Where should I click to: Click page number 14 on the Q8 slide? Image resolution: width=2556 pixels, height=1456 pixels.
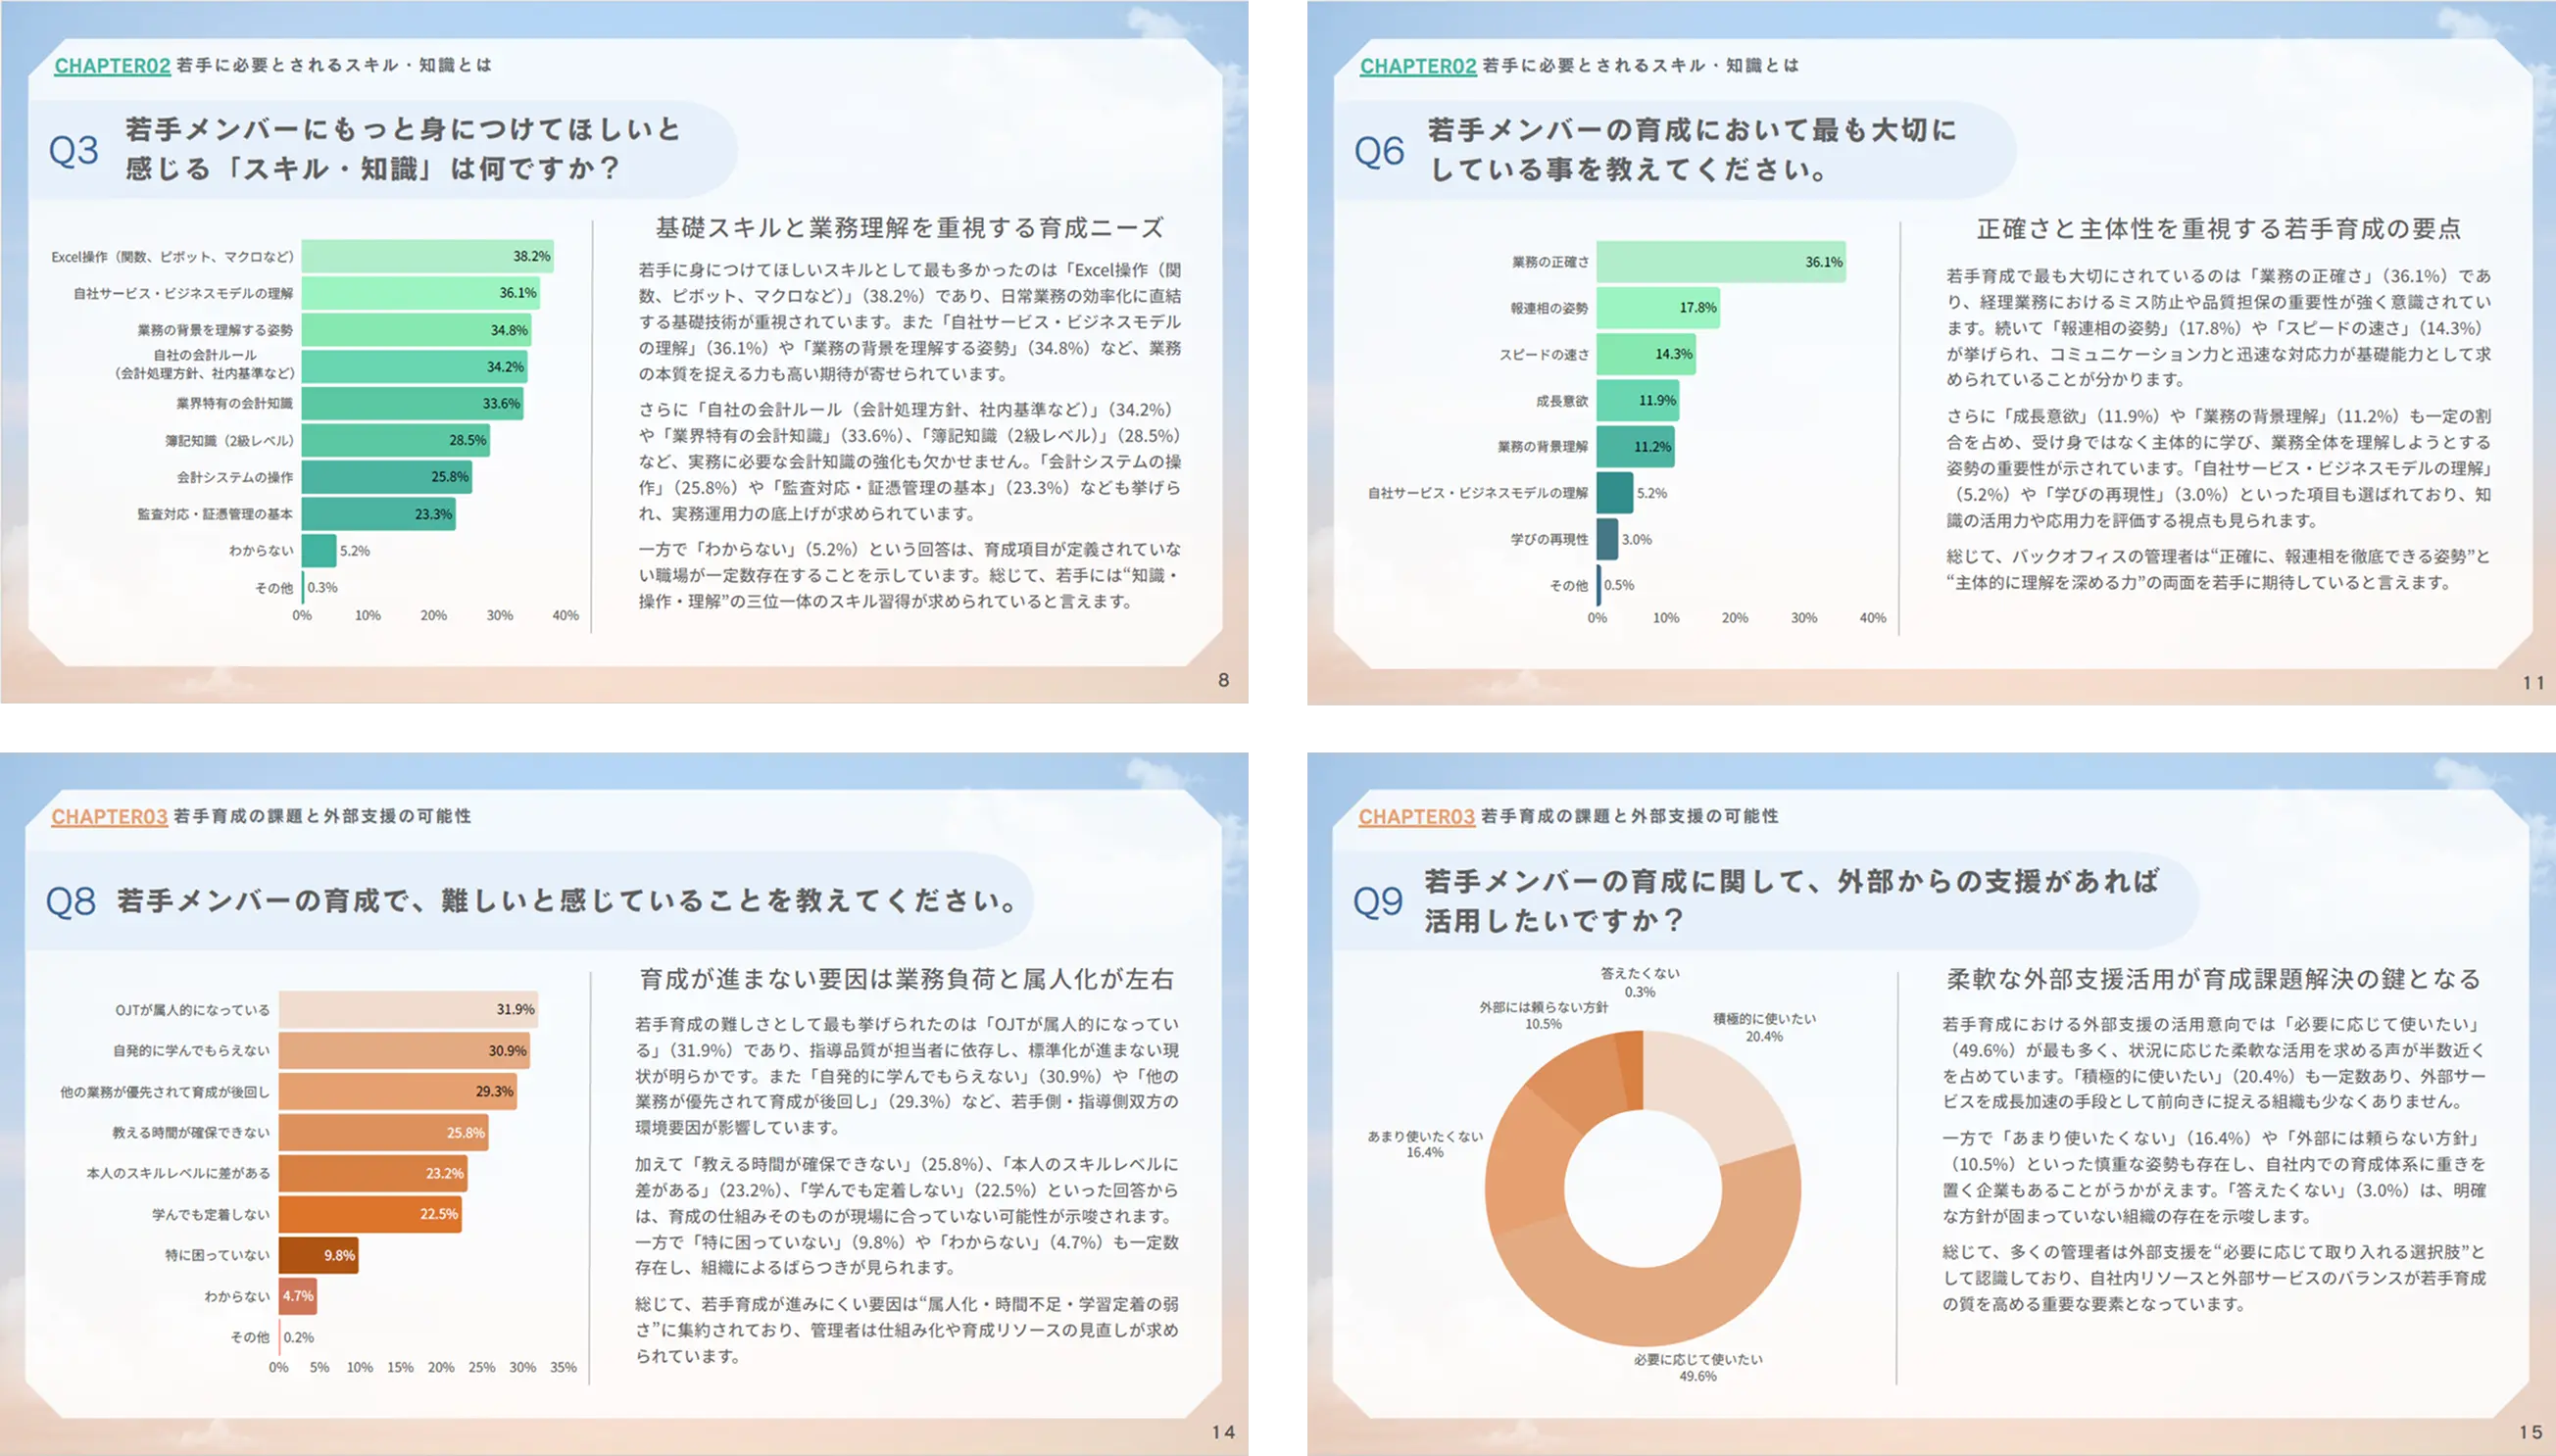click(x=1223, y=1433)
